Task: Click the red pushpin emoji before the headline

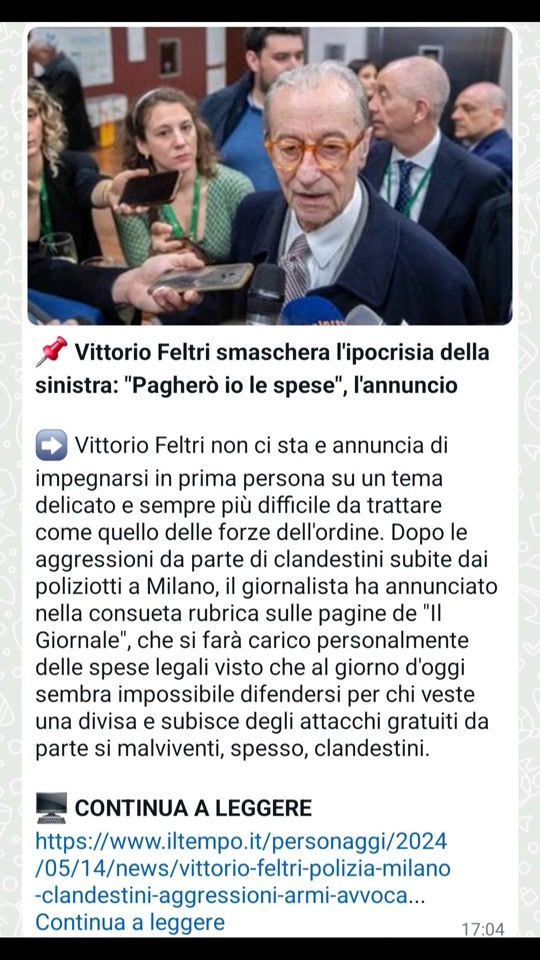Action: click(51, 352)
